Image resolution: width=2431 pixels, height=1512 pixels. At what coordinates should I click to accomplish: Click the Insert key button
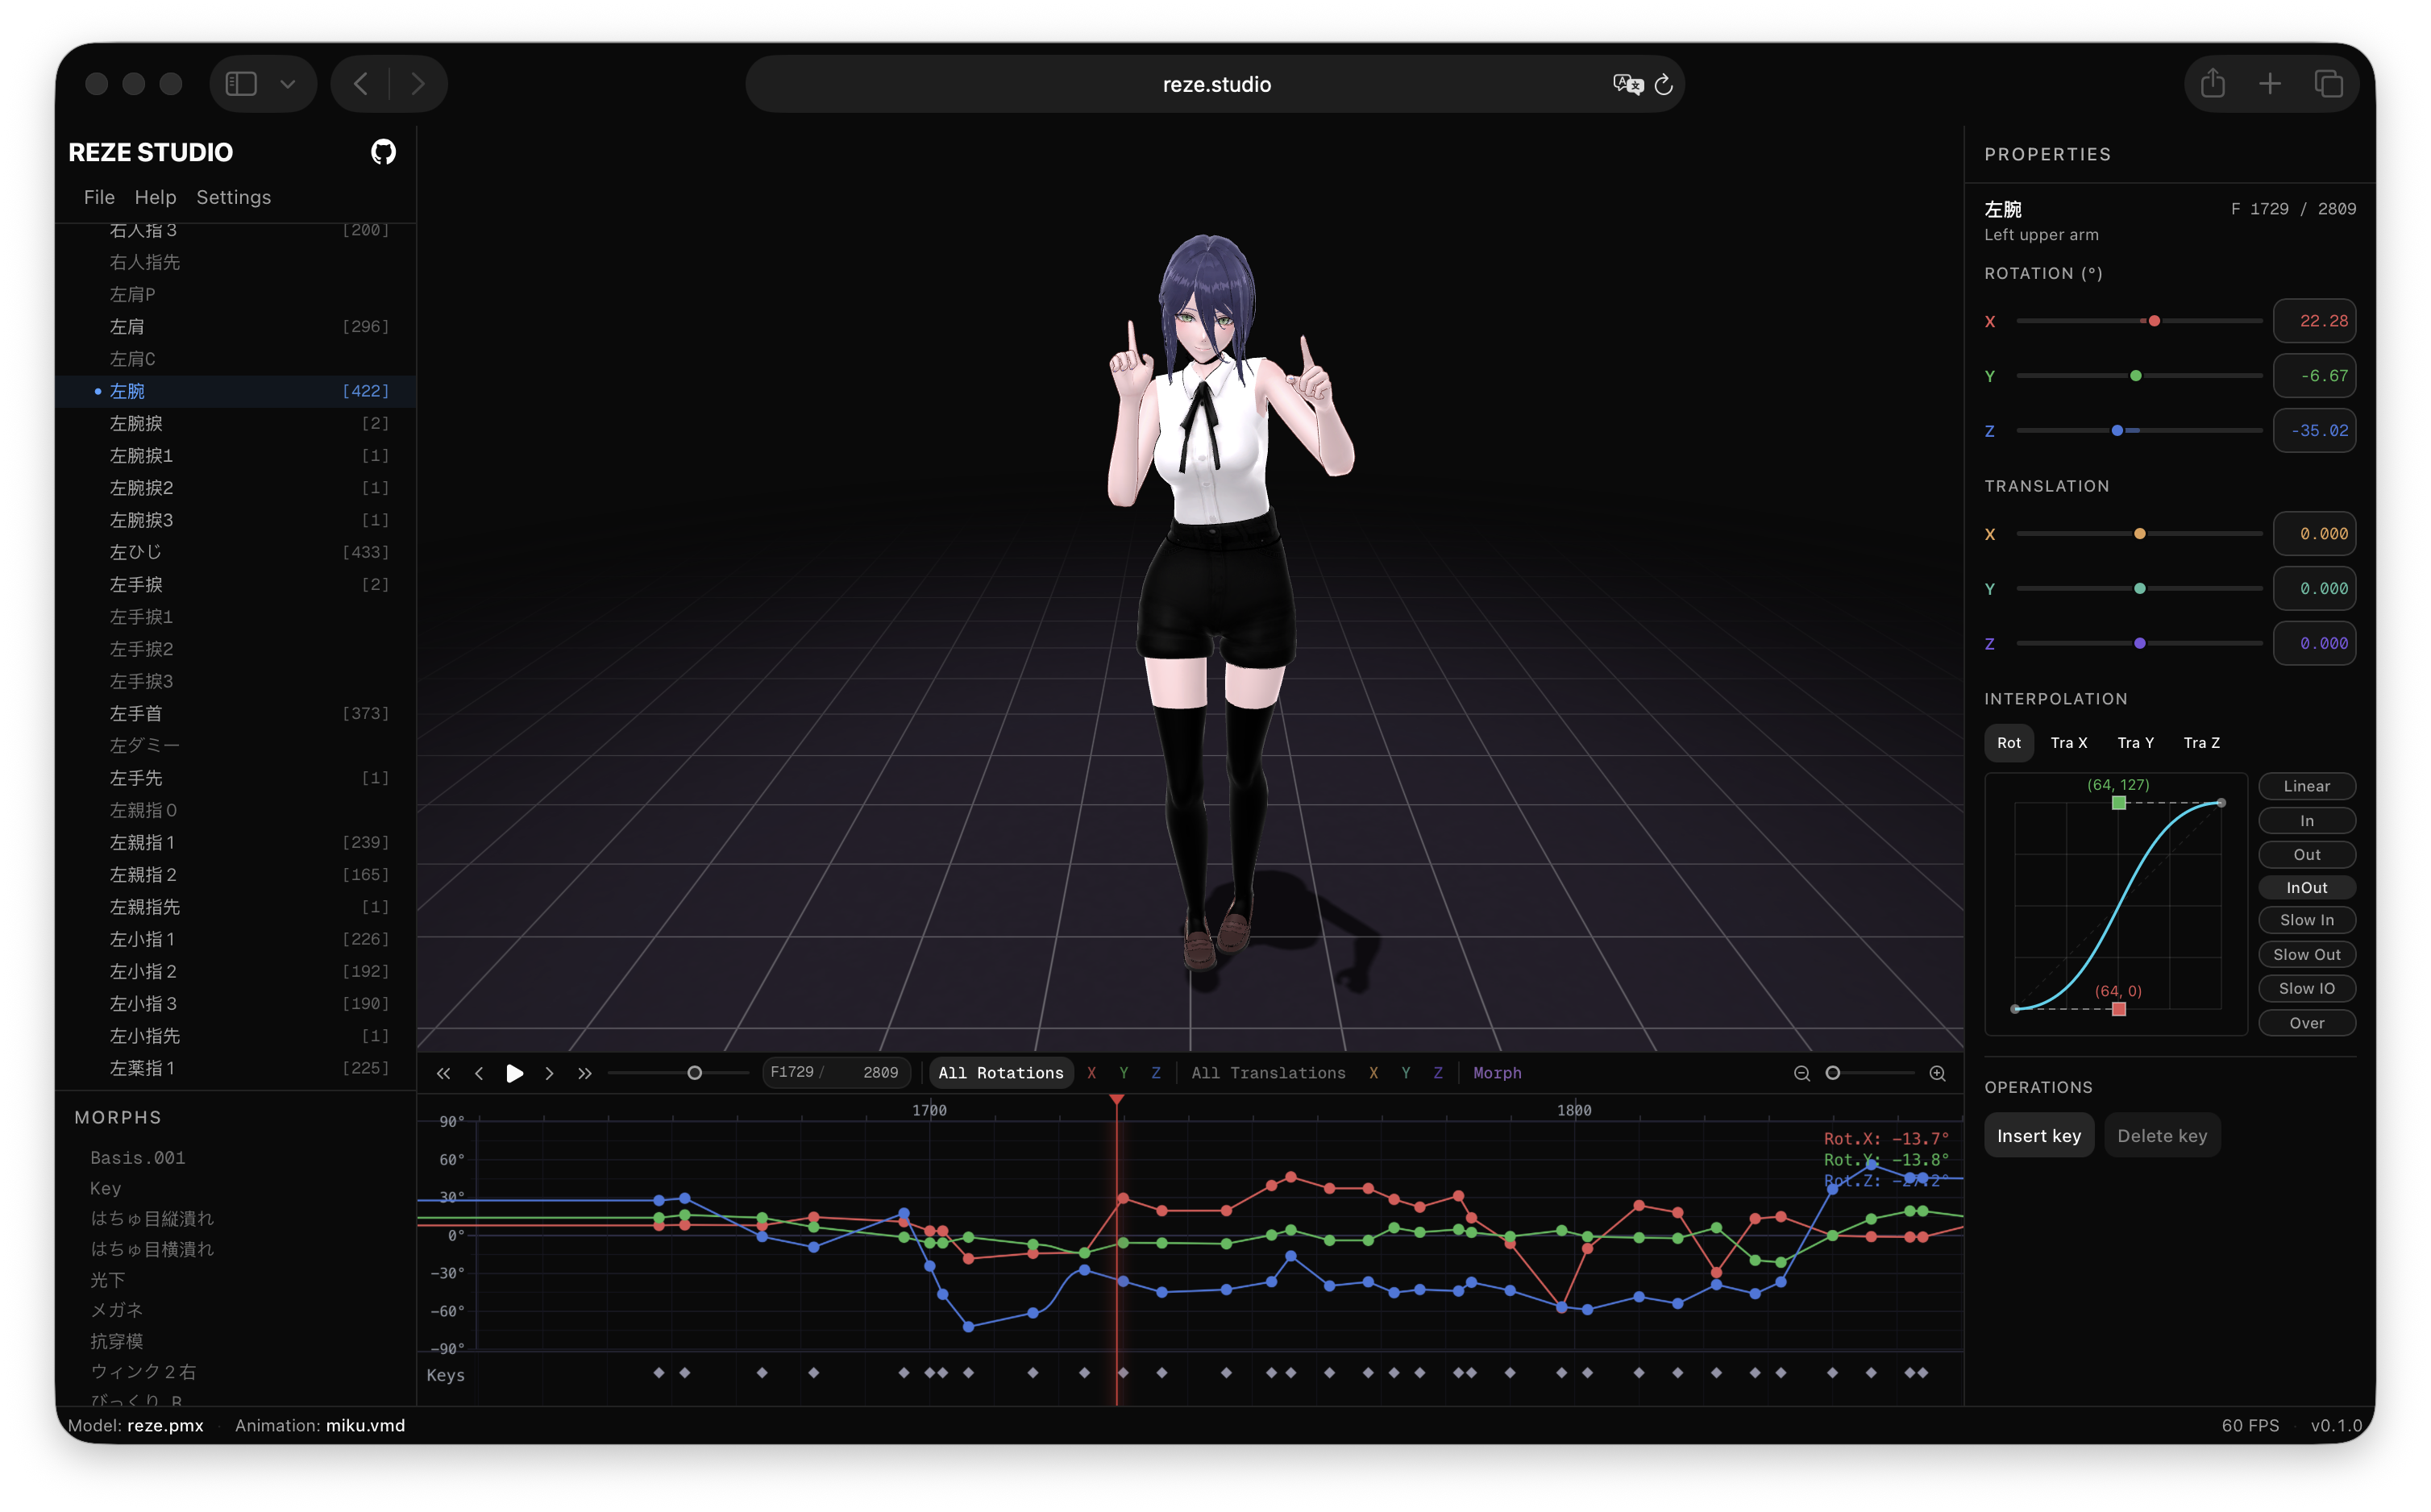[2038, 1136]
